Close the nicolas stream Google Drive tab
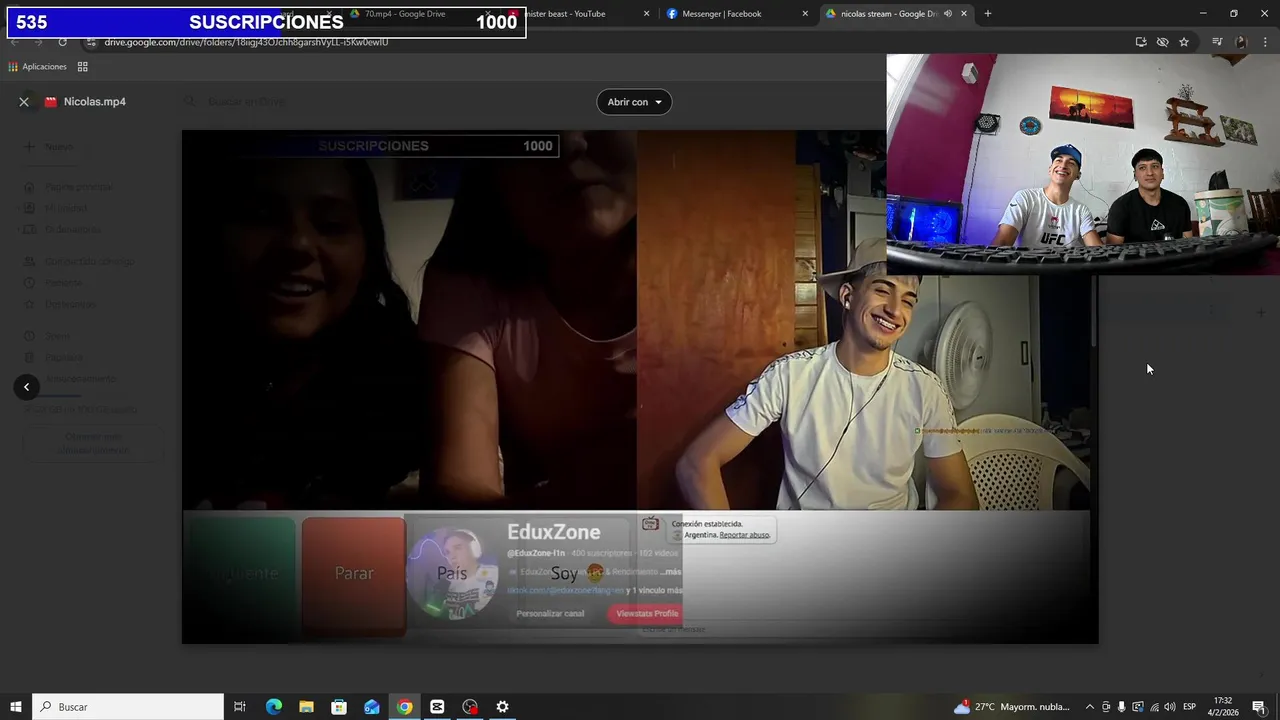The image size is (1280, 720). (964, 14)
